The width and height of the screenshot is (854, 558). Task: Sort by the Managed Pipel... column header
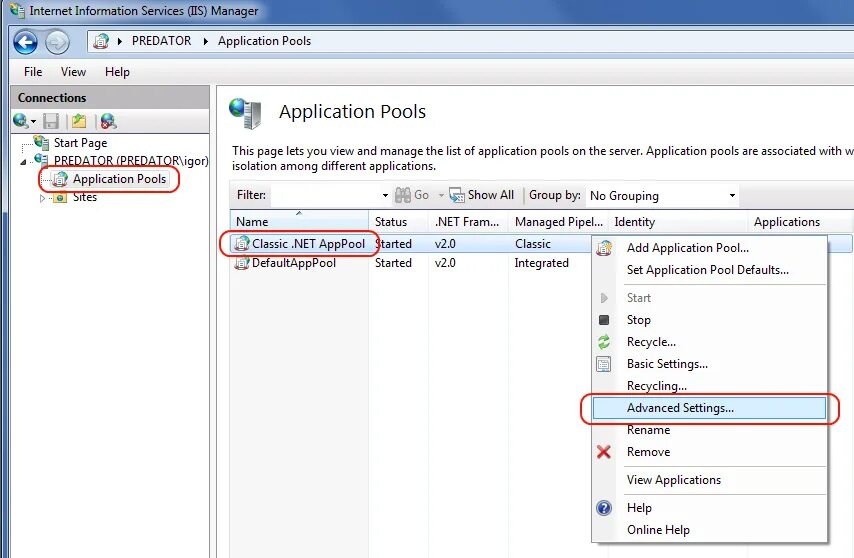(x=559, y=222)
